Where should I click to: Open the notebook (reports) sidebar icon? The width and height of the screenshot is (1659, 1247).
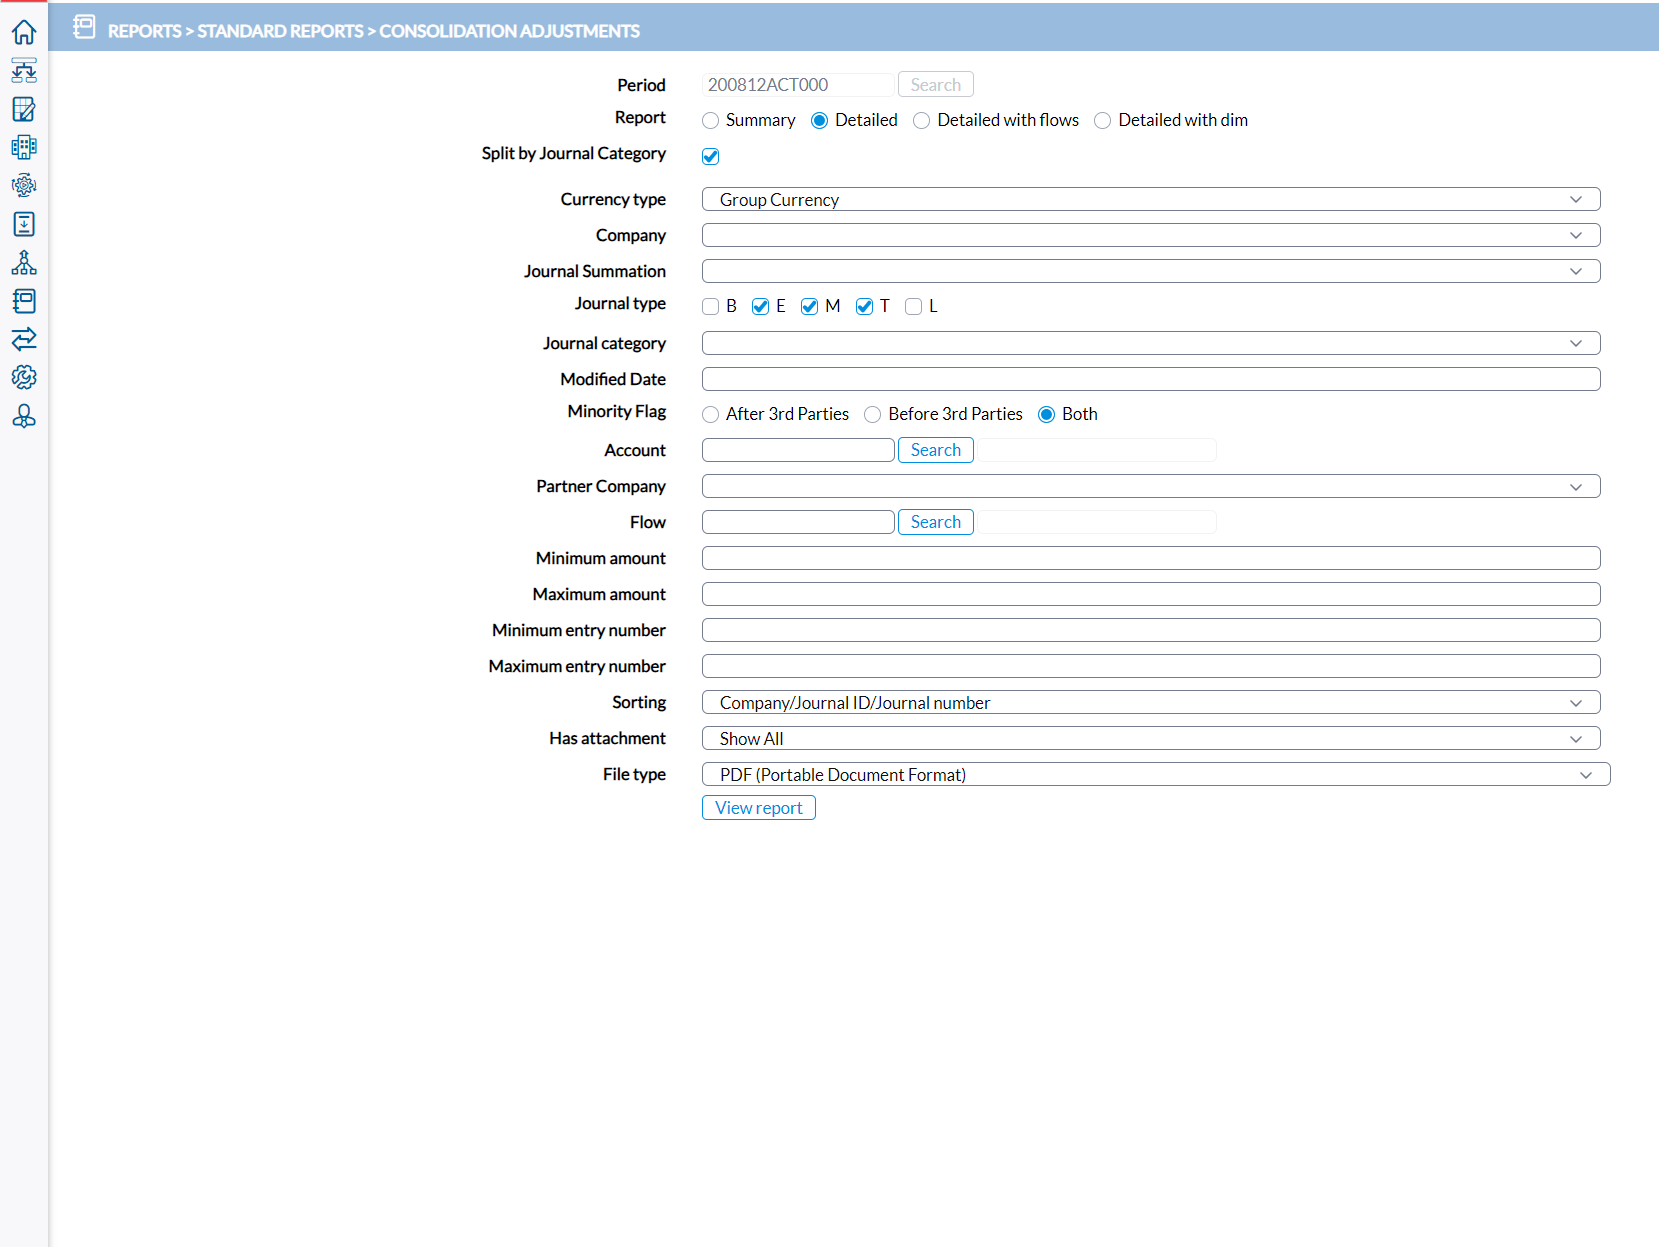tap(24, 301)
